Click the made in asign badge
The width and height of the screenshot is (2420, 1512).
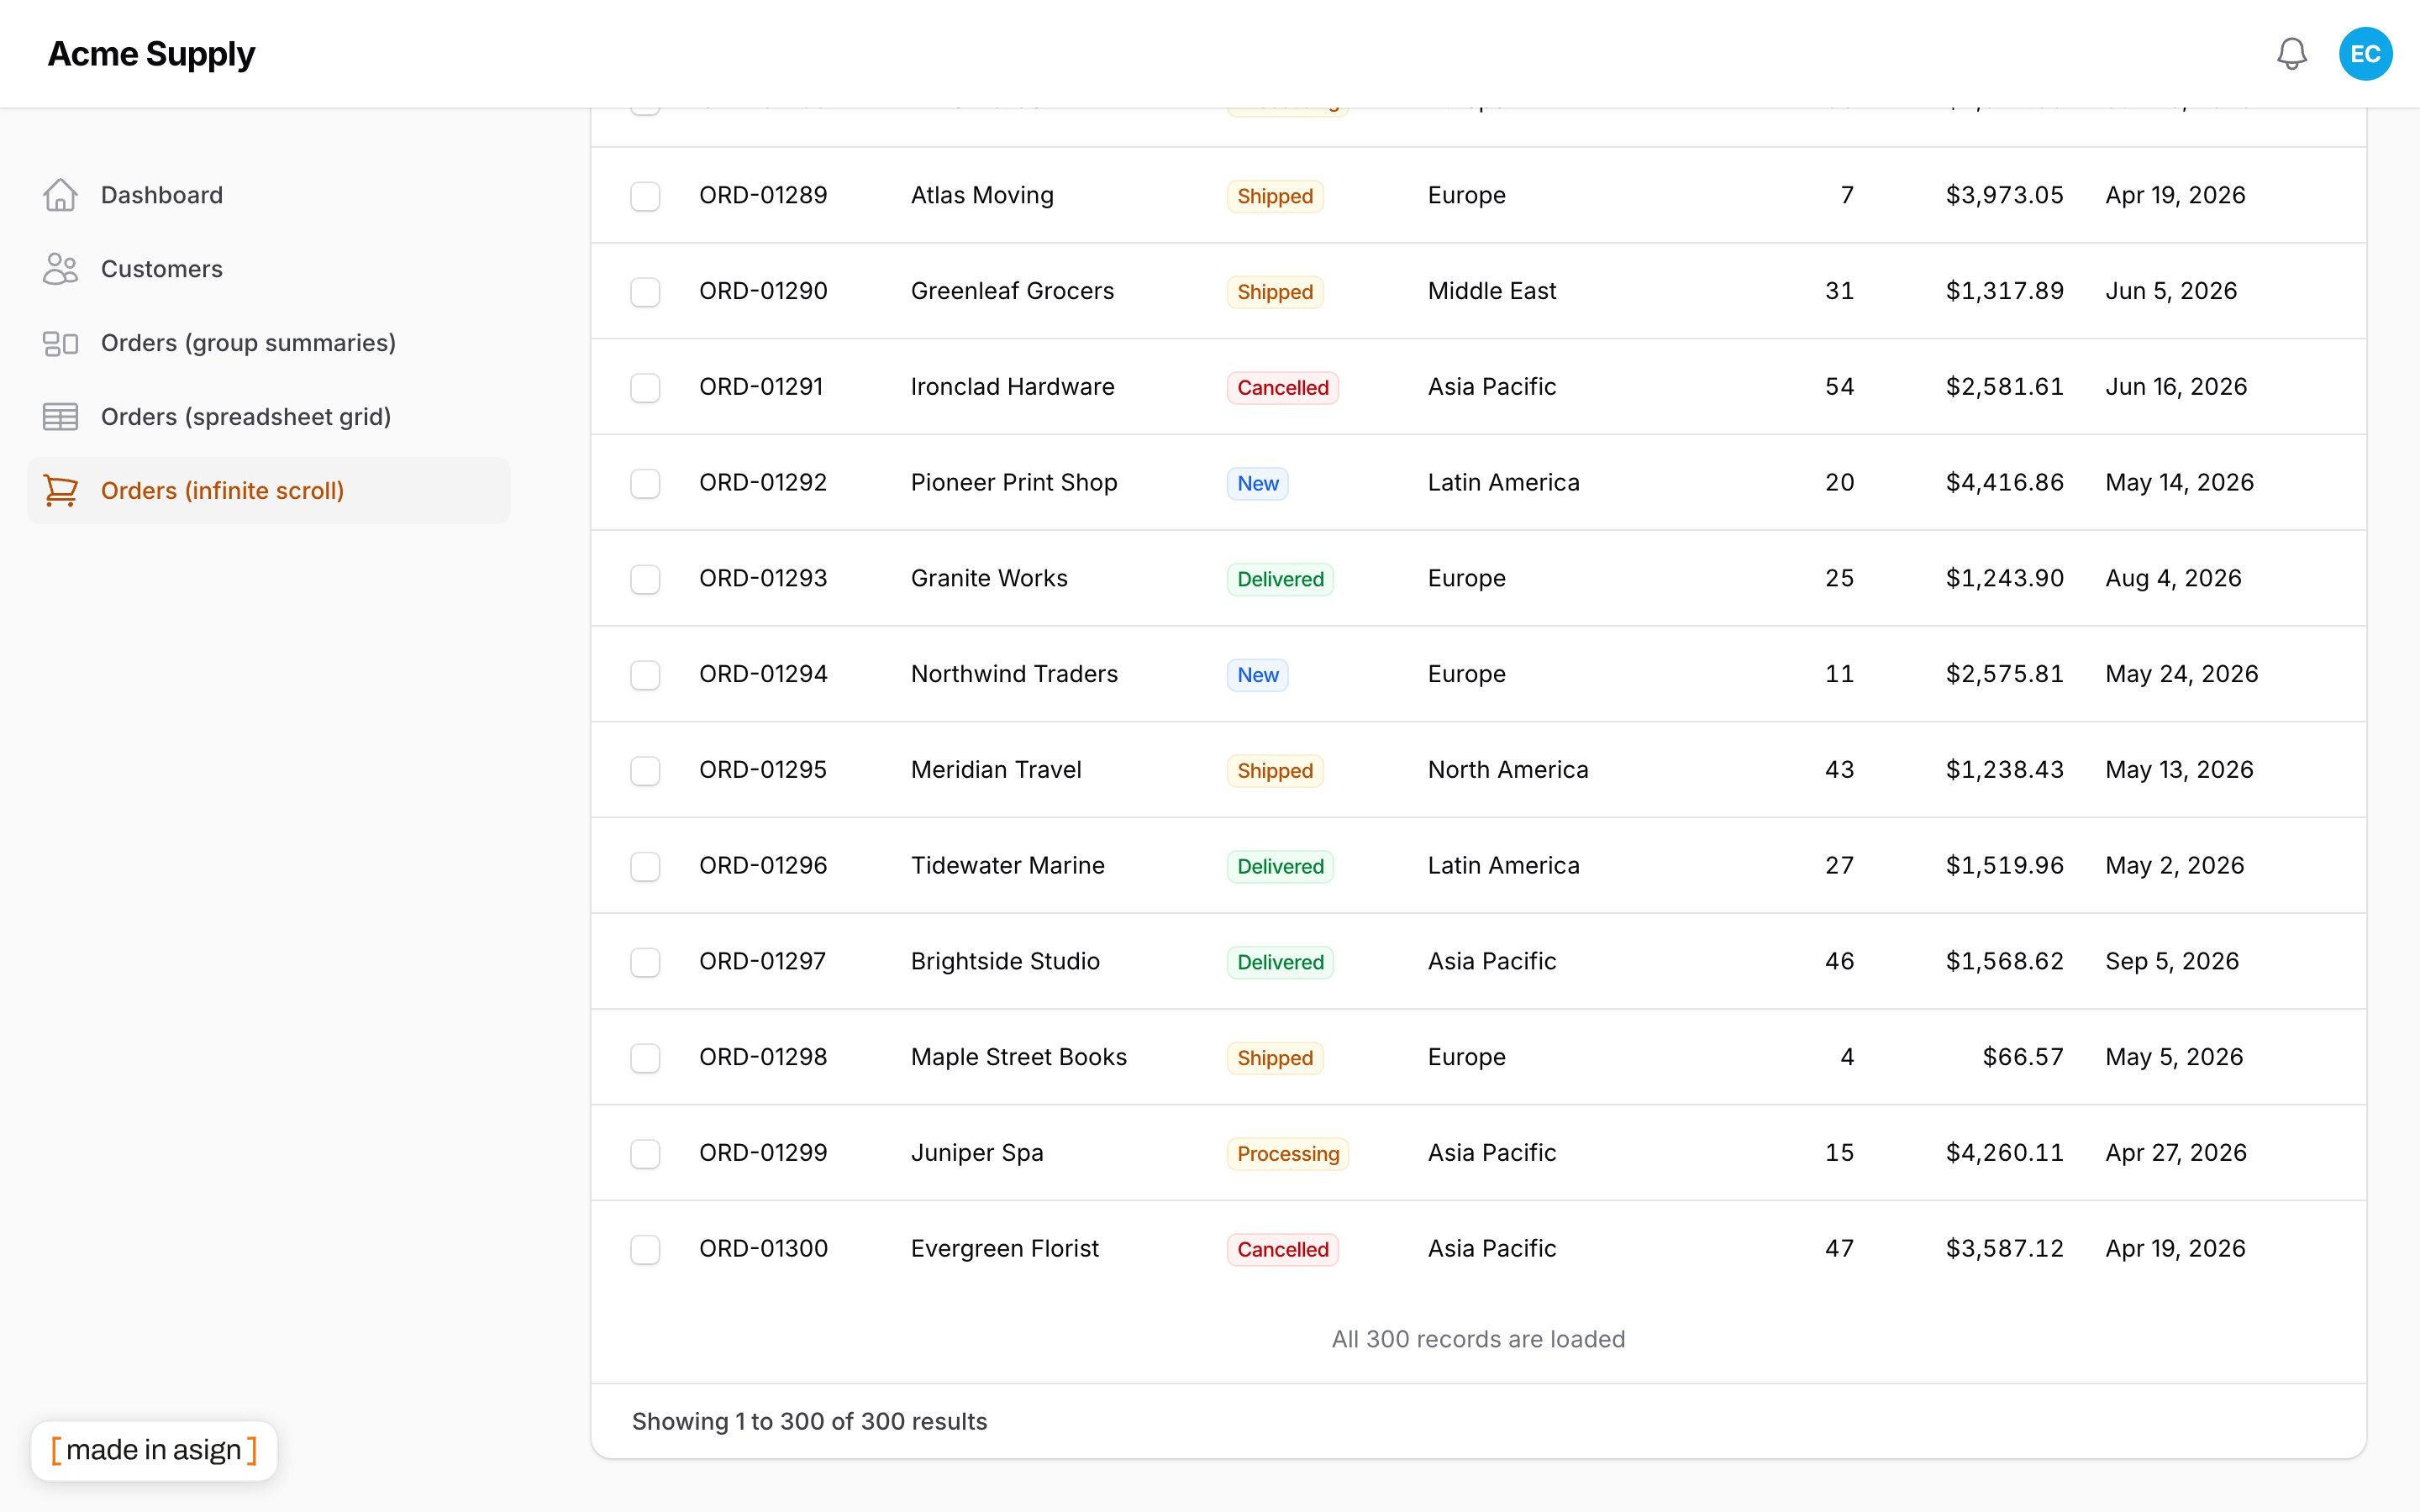154,1450
